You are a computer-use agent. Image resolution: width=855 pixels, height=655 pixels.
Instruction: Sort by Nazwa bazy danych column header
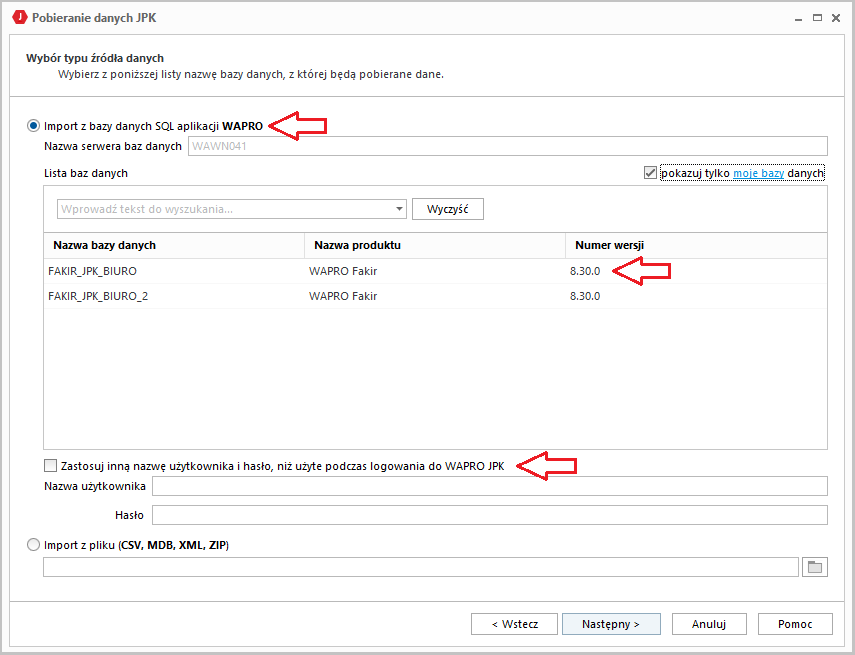(174, 245)
